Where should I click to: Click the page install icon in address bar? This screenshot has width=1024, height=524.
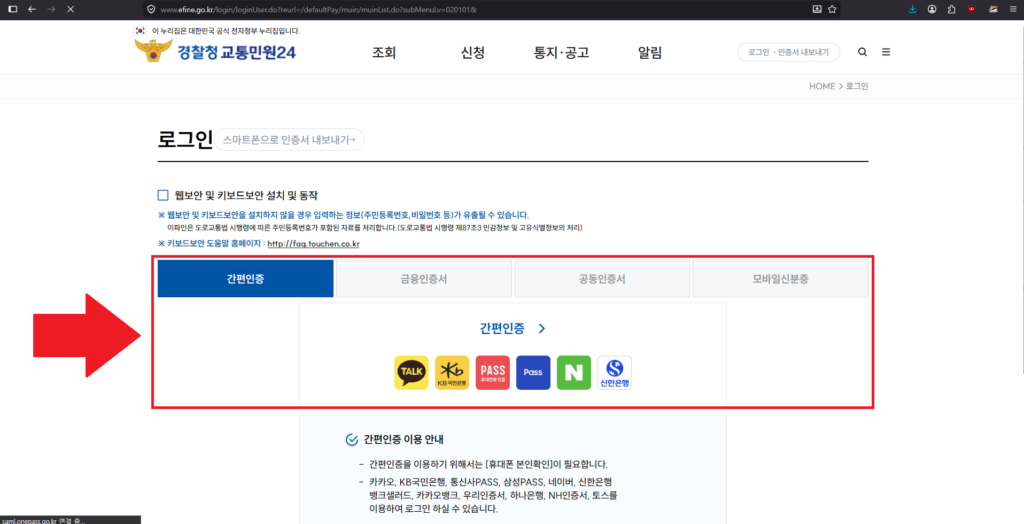(x=817, y=9)
